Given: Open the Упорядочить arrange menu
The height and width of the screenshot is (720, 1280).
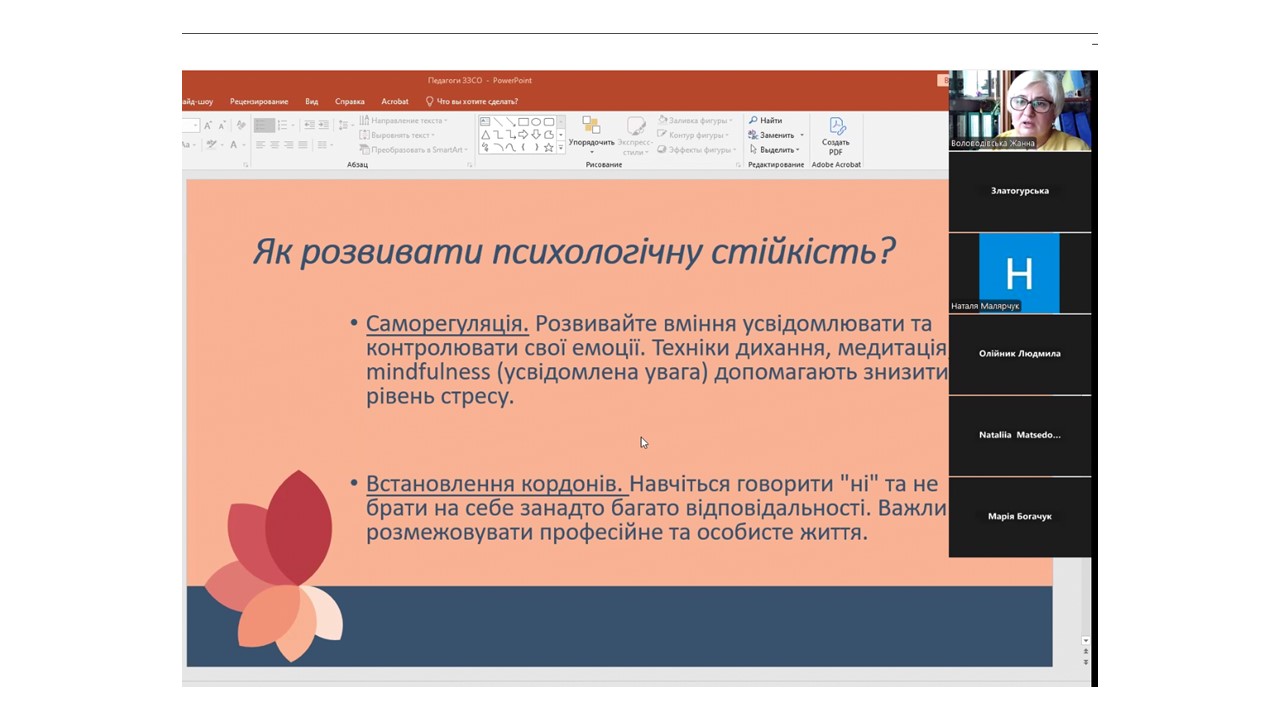Looking at the screenshot, I should pyautogui.click(x=592, y=136).
